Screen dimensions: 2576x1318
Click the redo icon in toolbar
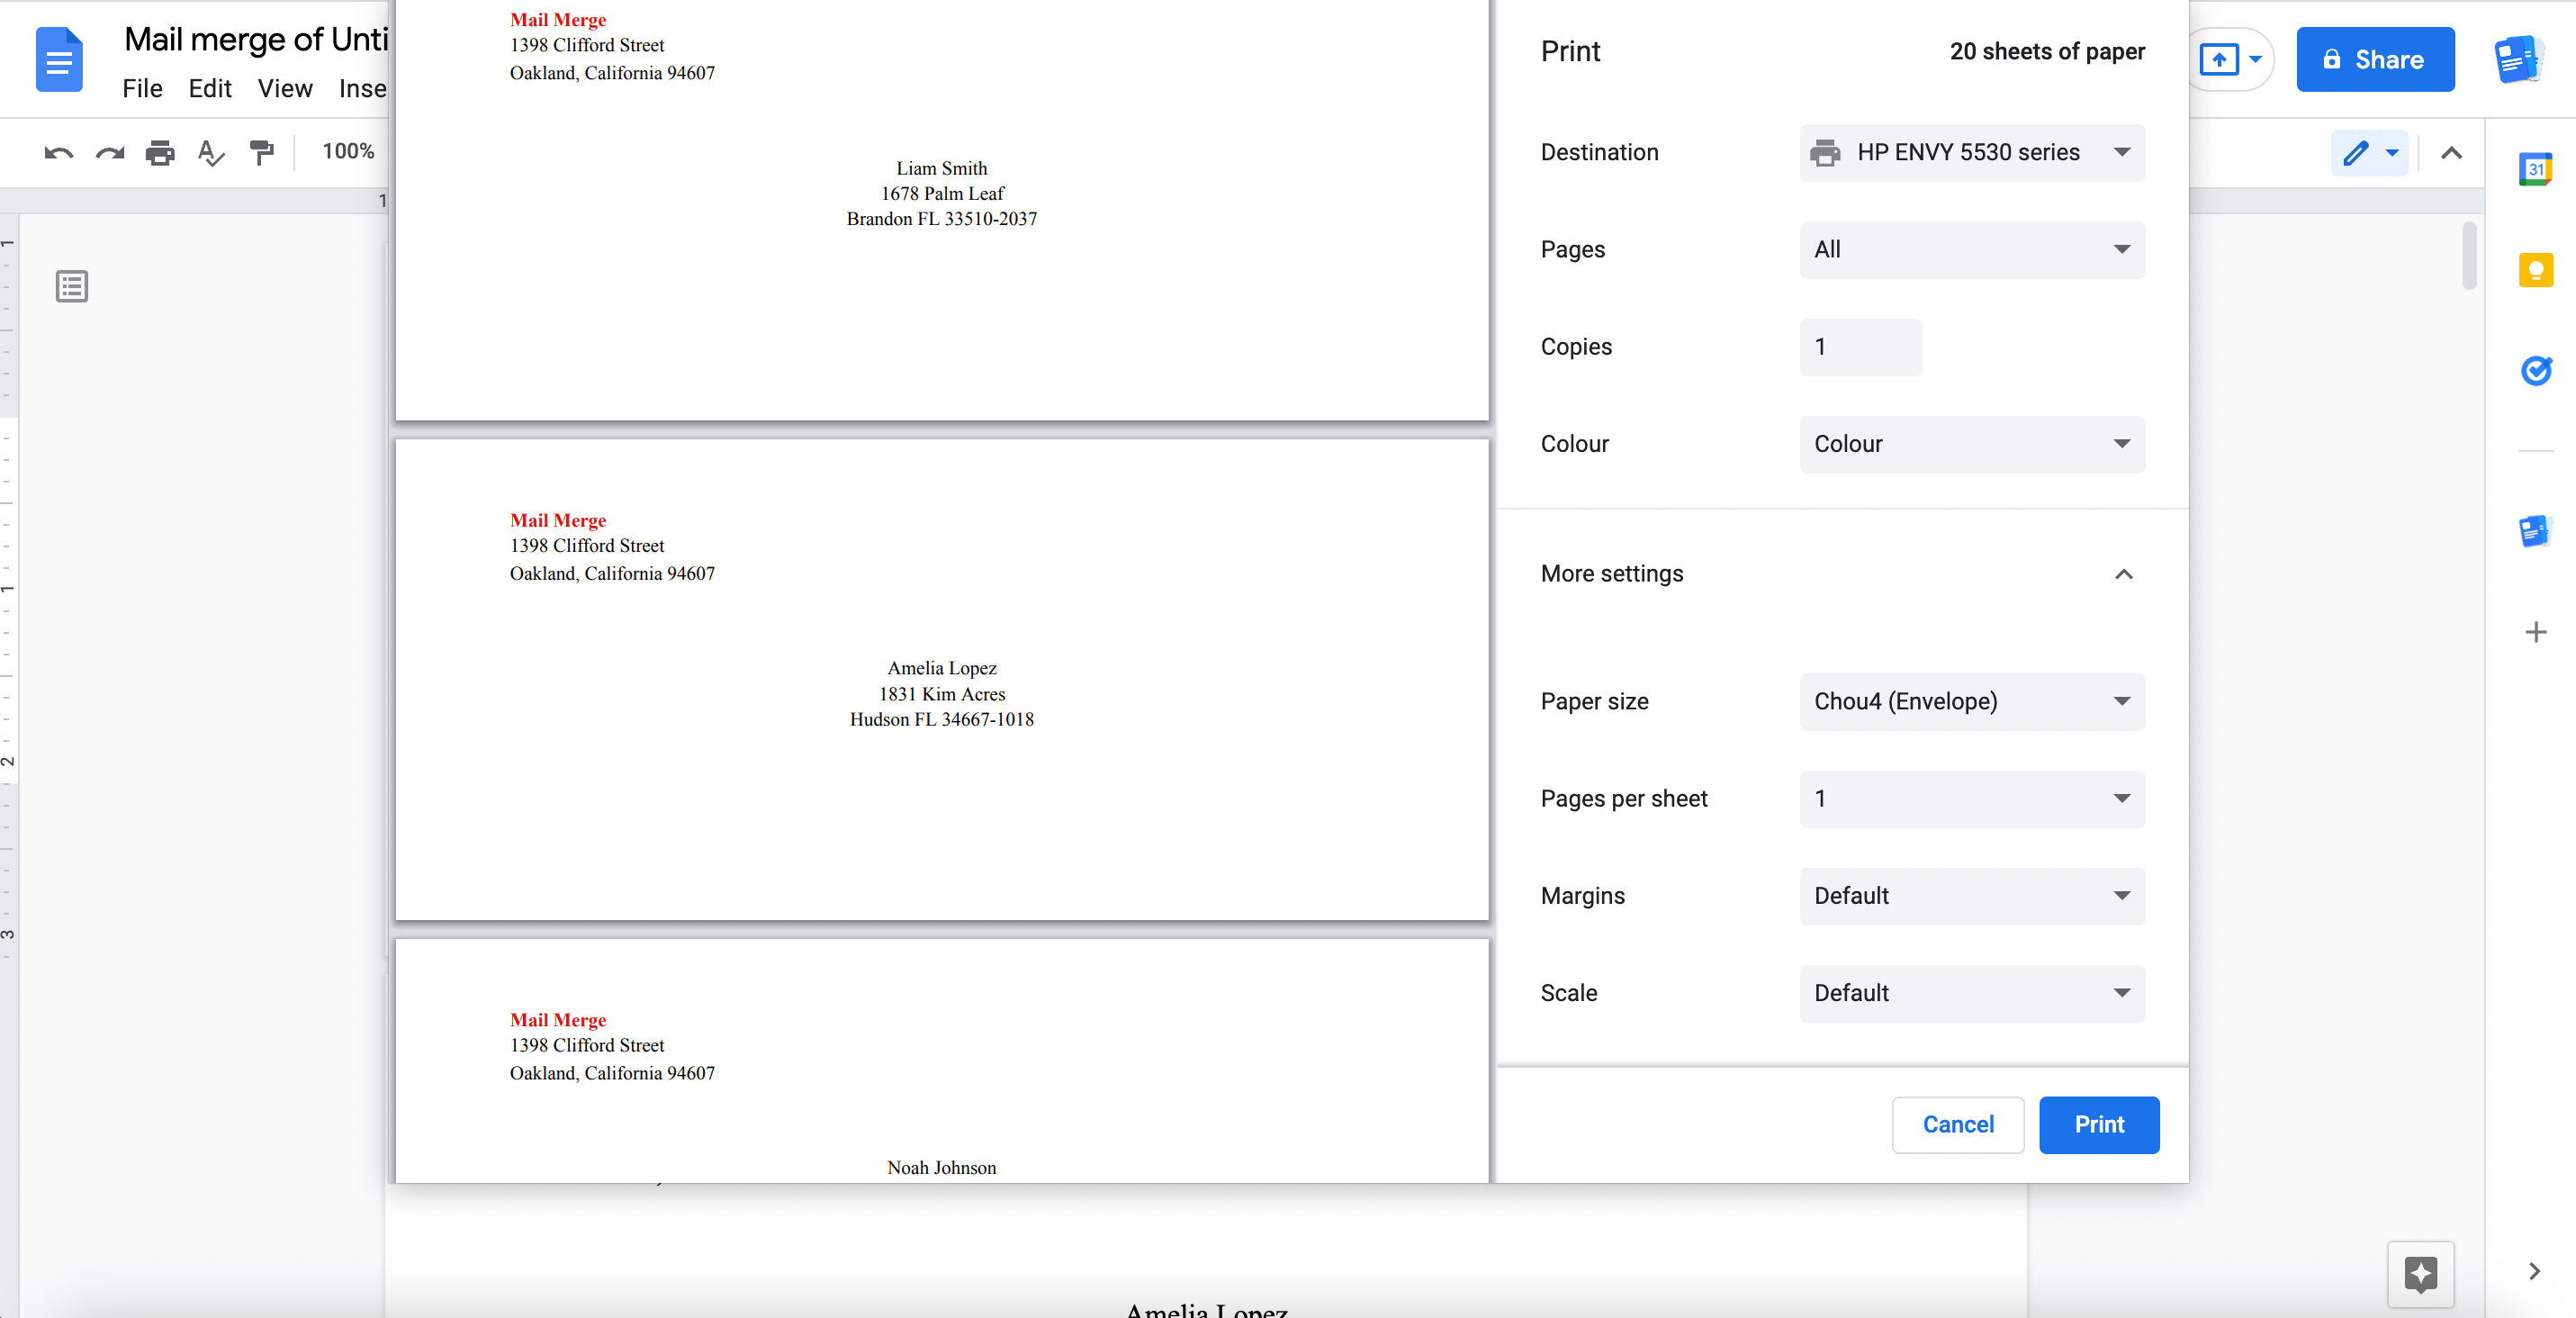pyautogui.click(x=109, y=151)
